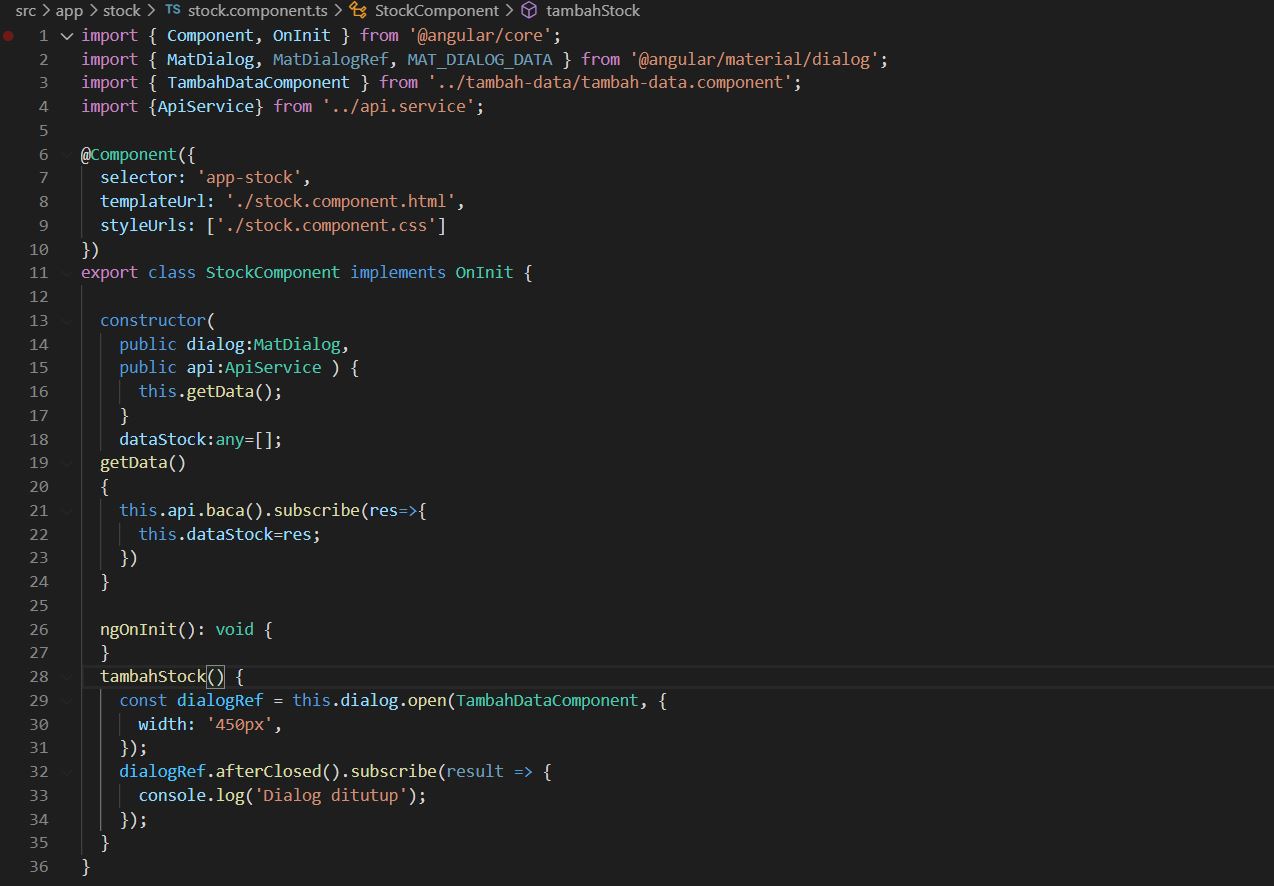
Task: Click 'constructor' on line 13
Action: (x=153, y=320)
